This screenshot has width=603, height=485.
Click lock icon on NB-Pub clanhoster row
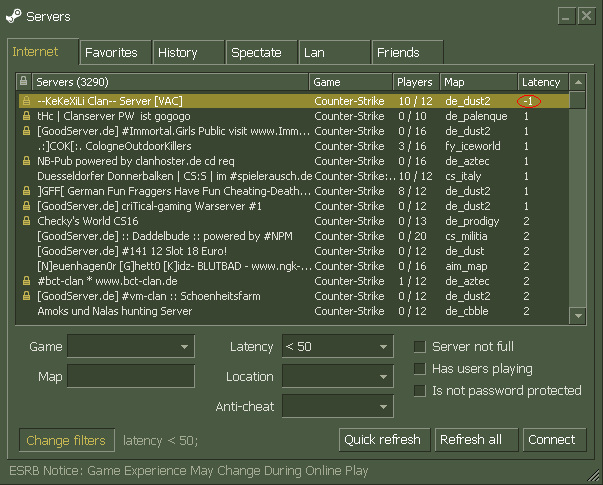(x=26, y=161)
